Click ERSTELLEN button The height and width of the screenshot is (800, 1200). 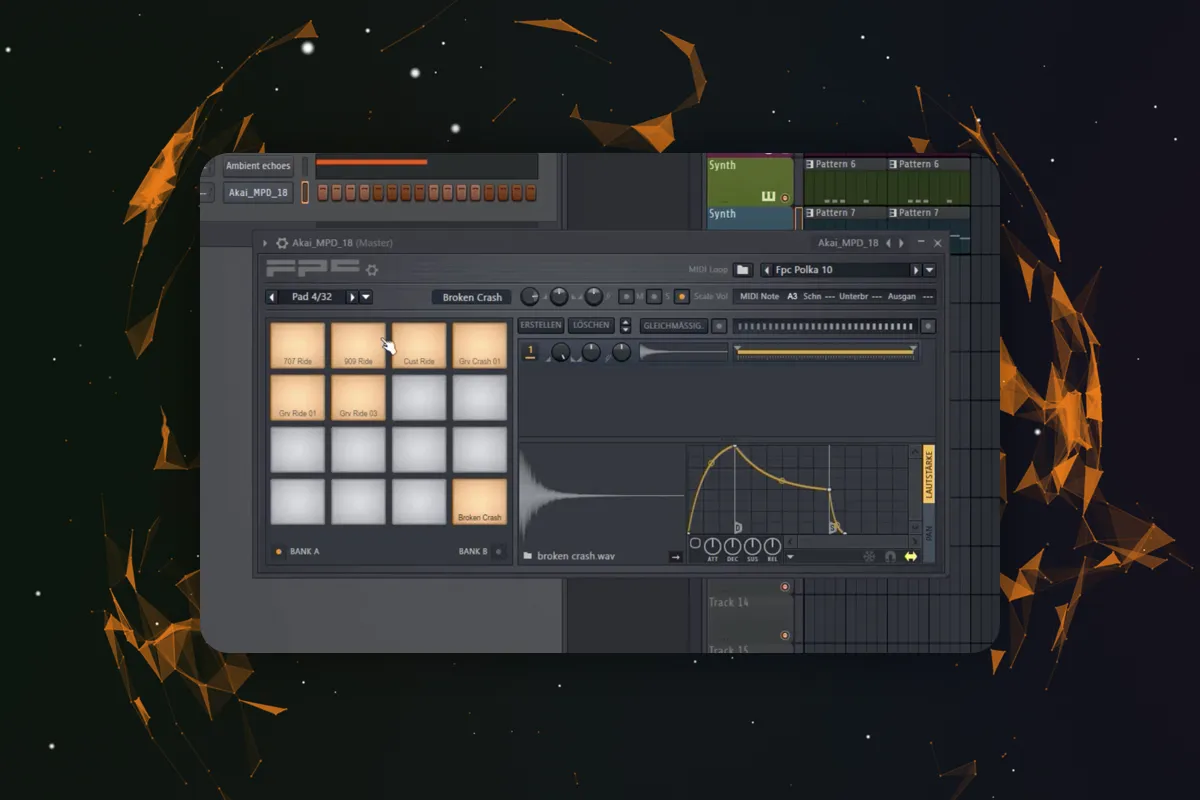541,326
